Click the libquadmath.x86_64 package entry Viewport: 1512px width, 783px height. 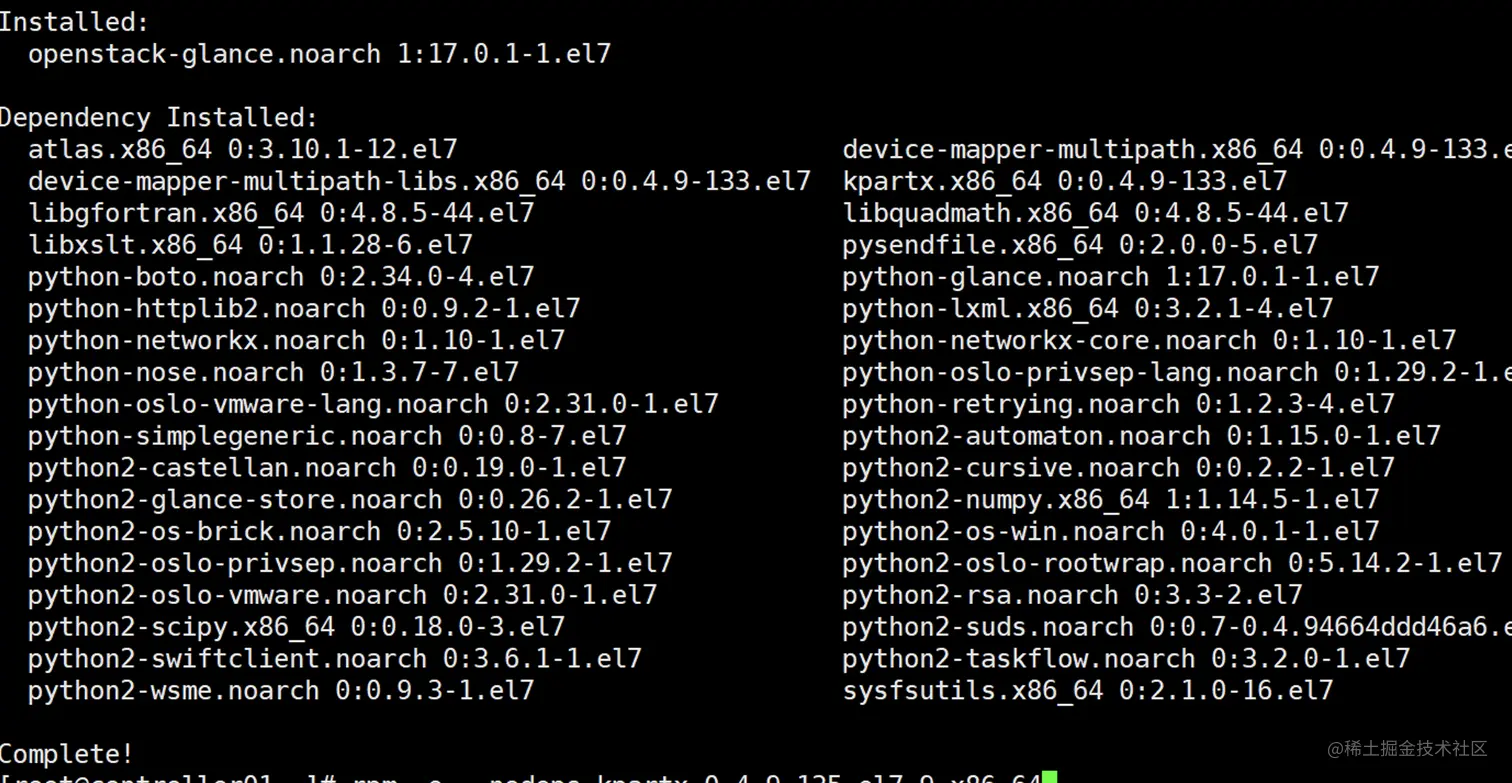click(x=1095, y=213)
